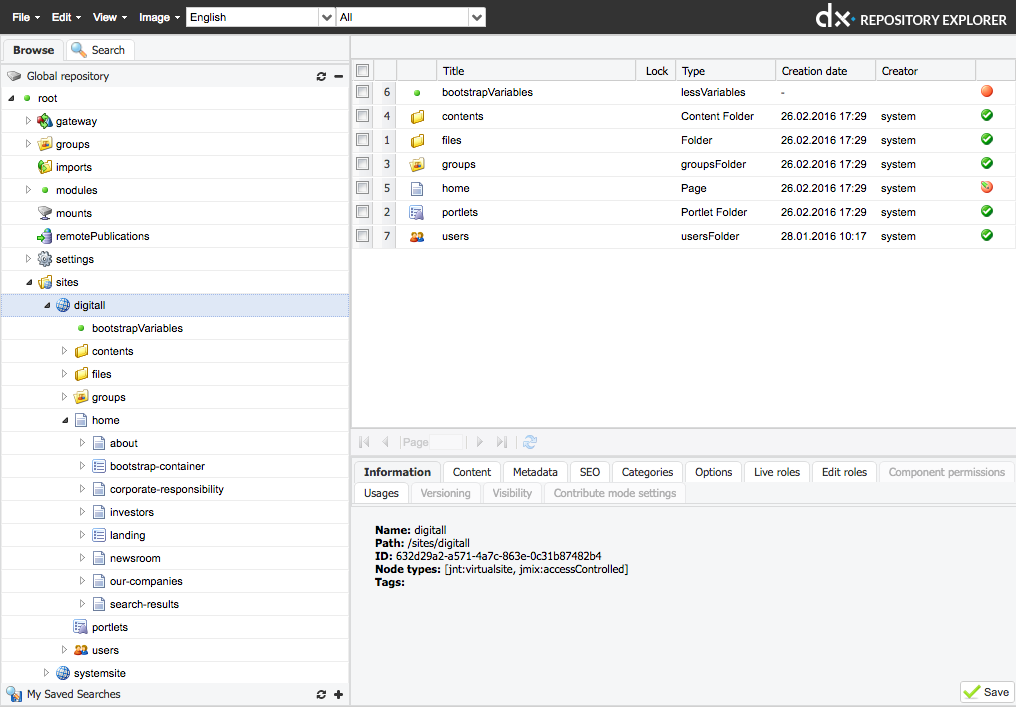Open the File menu
Viewport: 1016px width, 710px height.
(26, 17)
